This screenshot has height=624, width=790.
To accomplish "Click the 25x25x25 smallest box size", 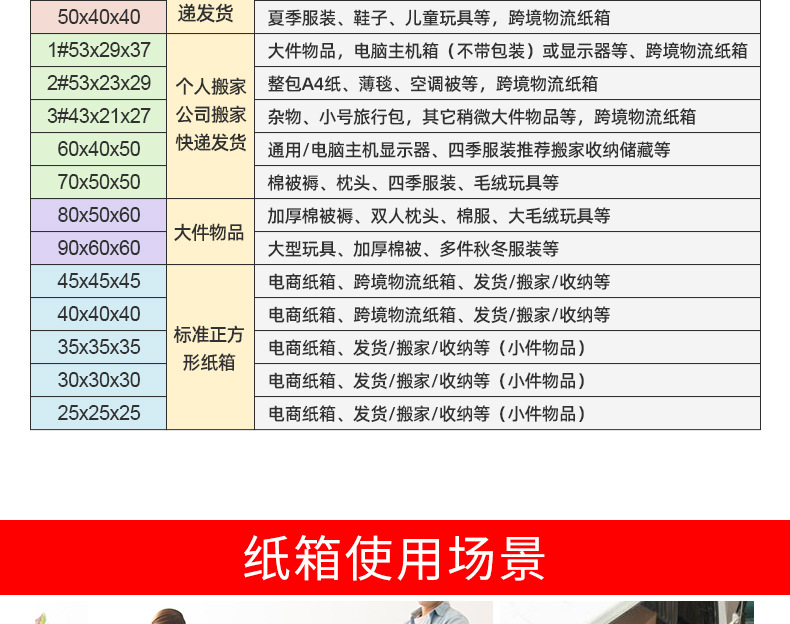I will [x=99, y=413].
